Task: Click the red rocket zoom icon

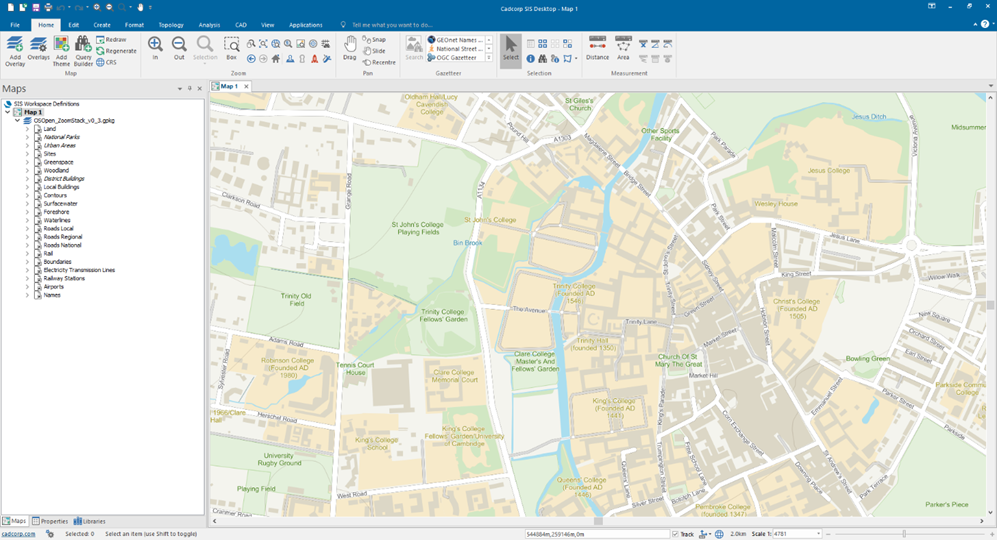Action: click(314, 59)
